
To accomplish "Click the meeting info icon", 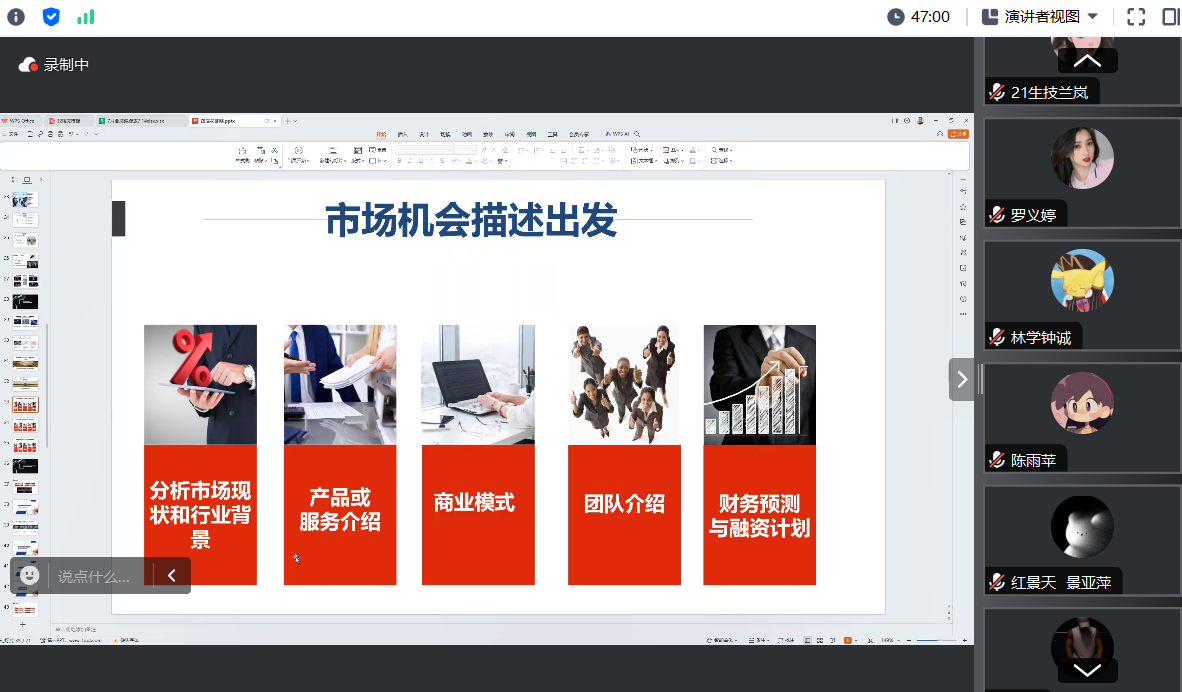I will [x=16, y=16].
